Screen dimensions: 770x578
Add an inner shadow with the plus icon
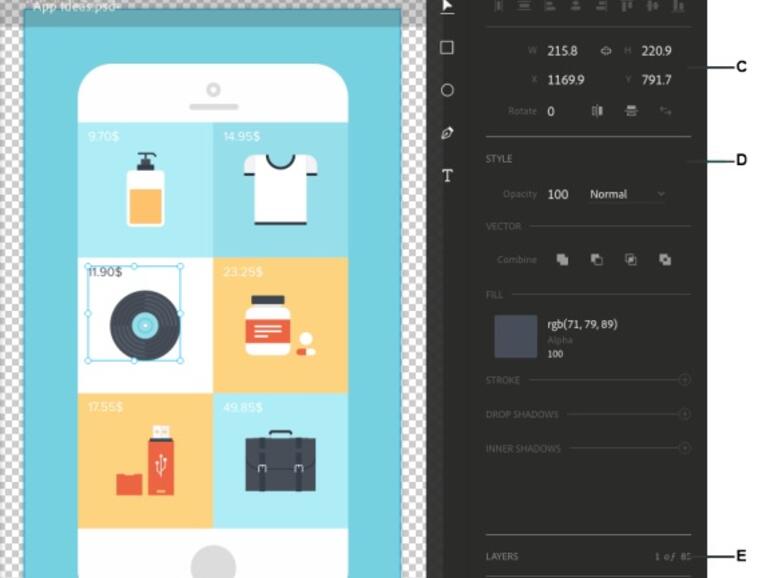[x=685, y=448]
